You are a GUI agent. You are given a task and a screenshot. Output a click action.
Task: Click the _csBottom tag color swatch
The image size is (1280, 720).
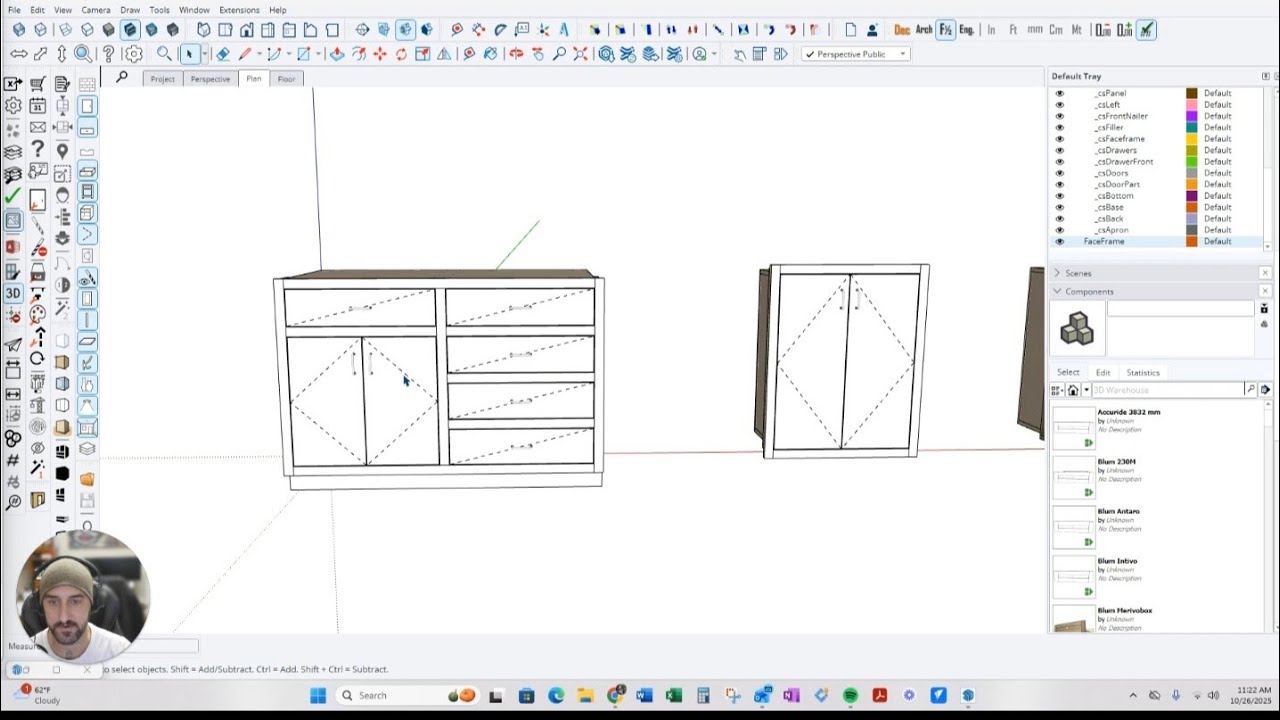[1192, 196]
